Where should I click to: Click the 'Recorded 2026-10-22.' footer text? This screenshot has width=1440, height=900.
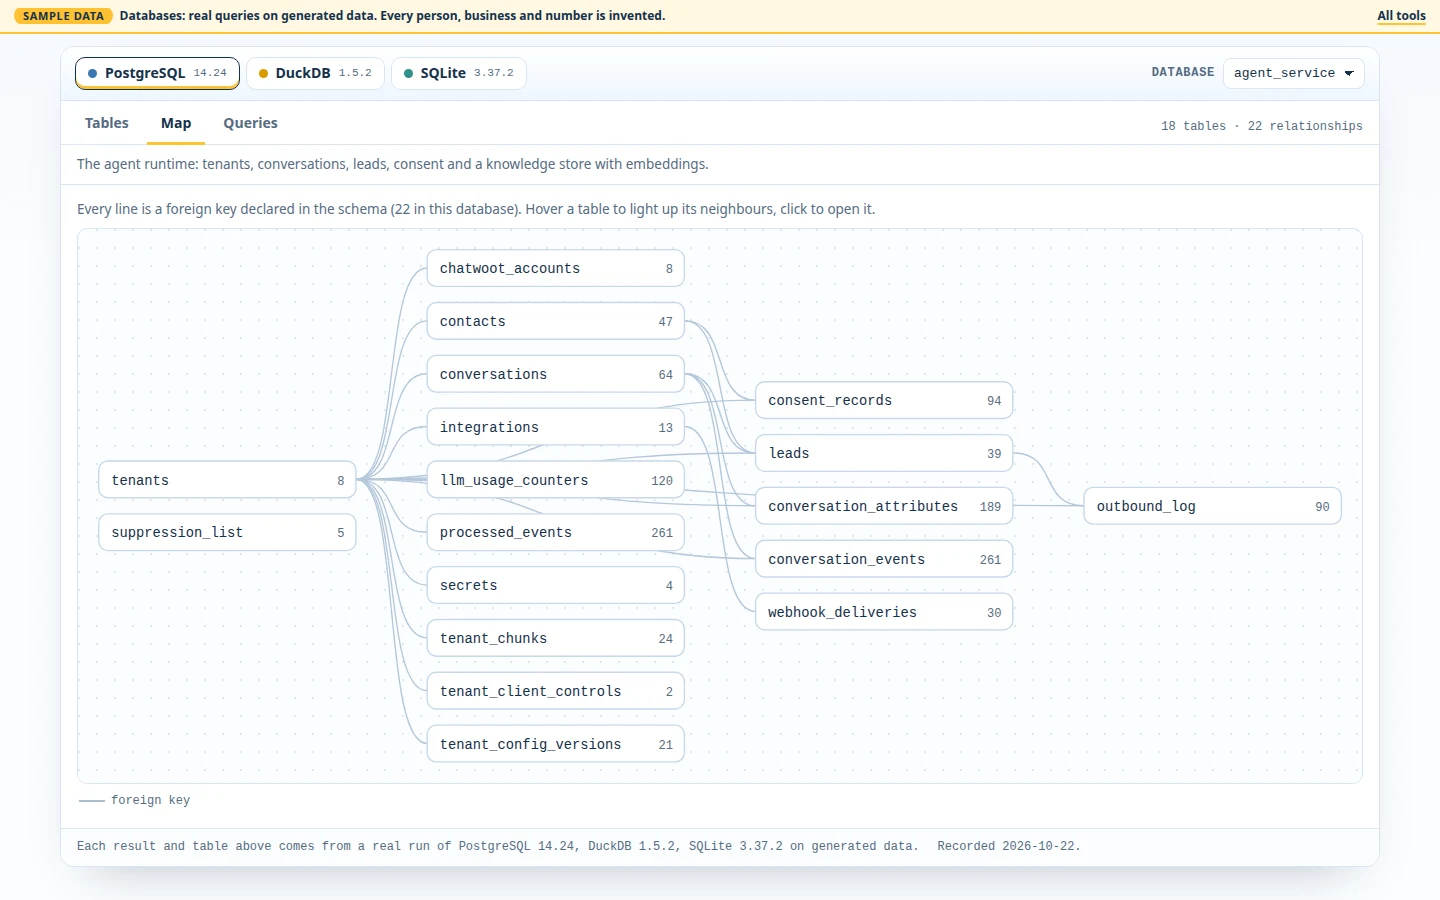point(1009,846)
